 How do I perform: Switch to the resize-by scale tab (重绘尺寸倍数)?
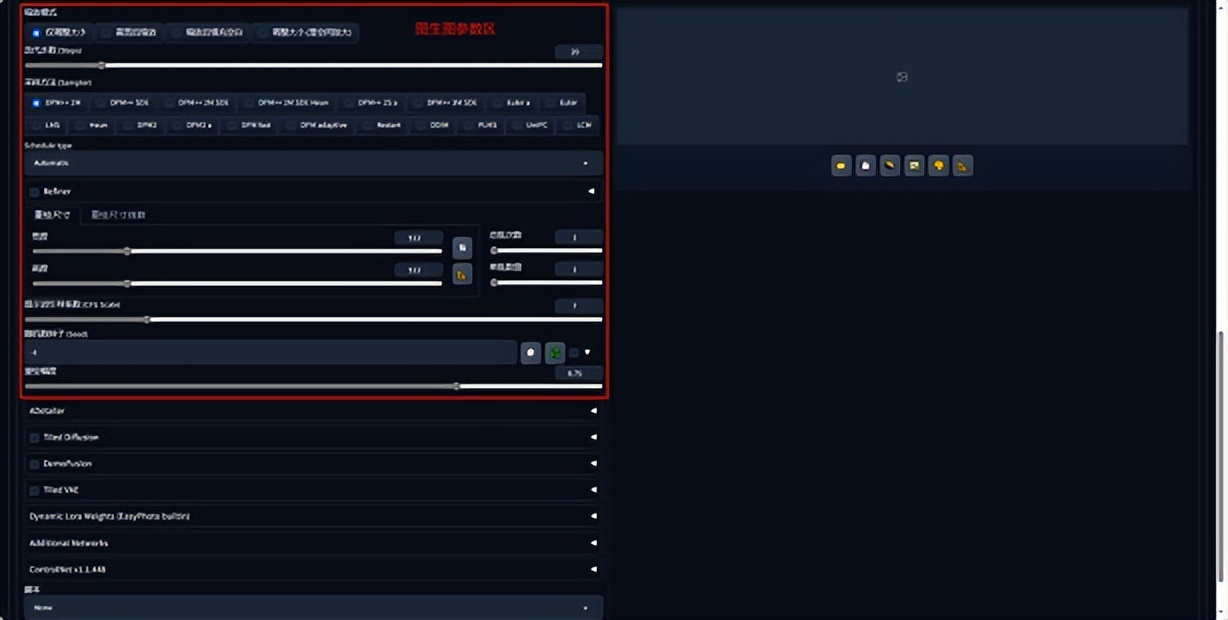119,215
